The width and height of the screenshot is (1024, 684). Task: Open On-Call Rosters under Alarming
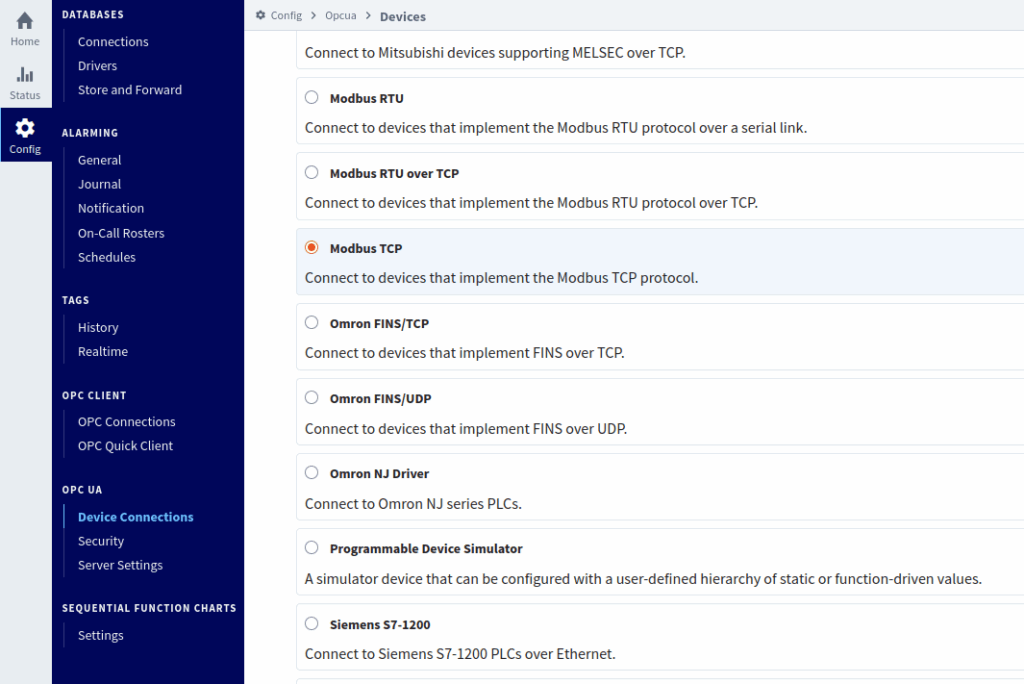click(121, 233)
